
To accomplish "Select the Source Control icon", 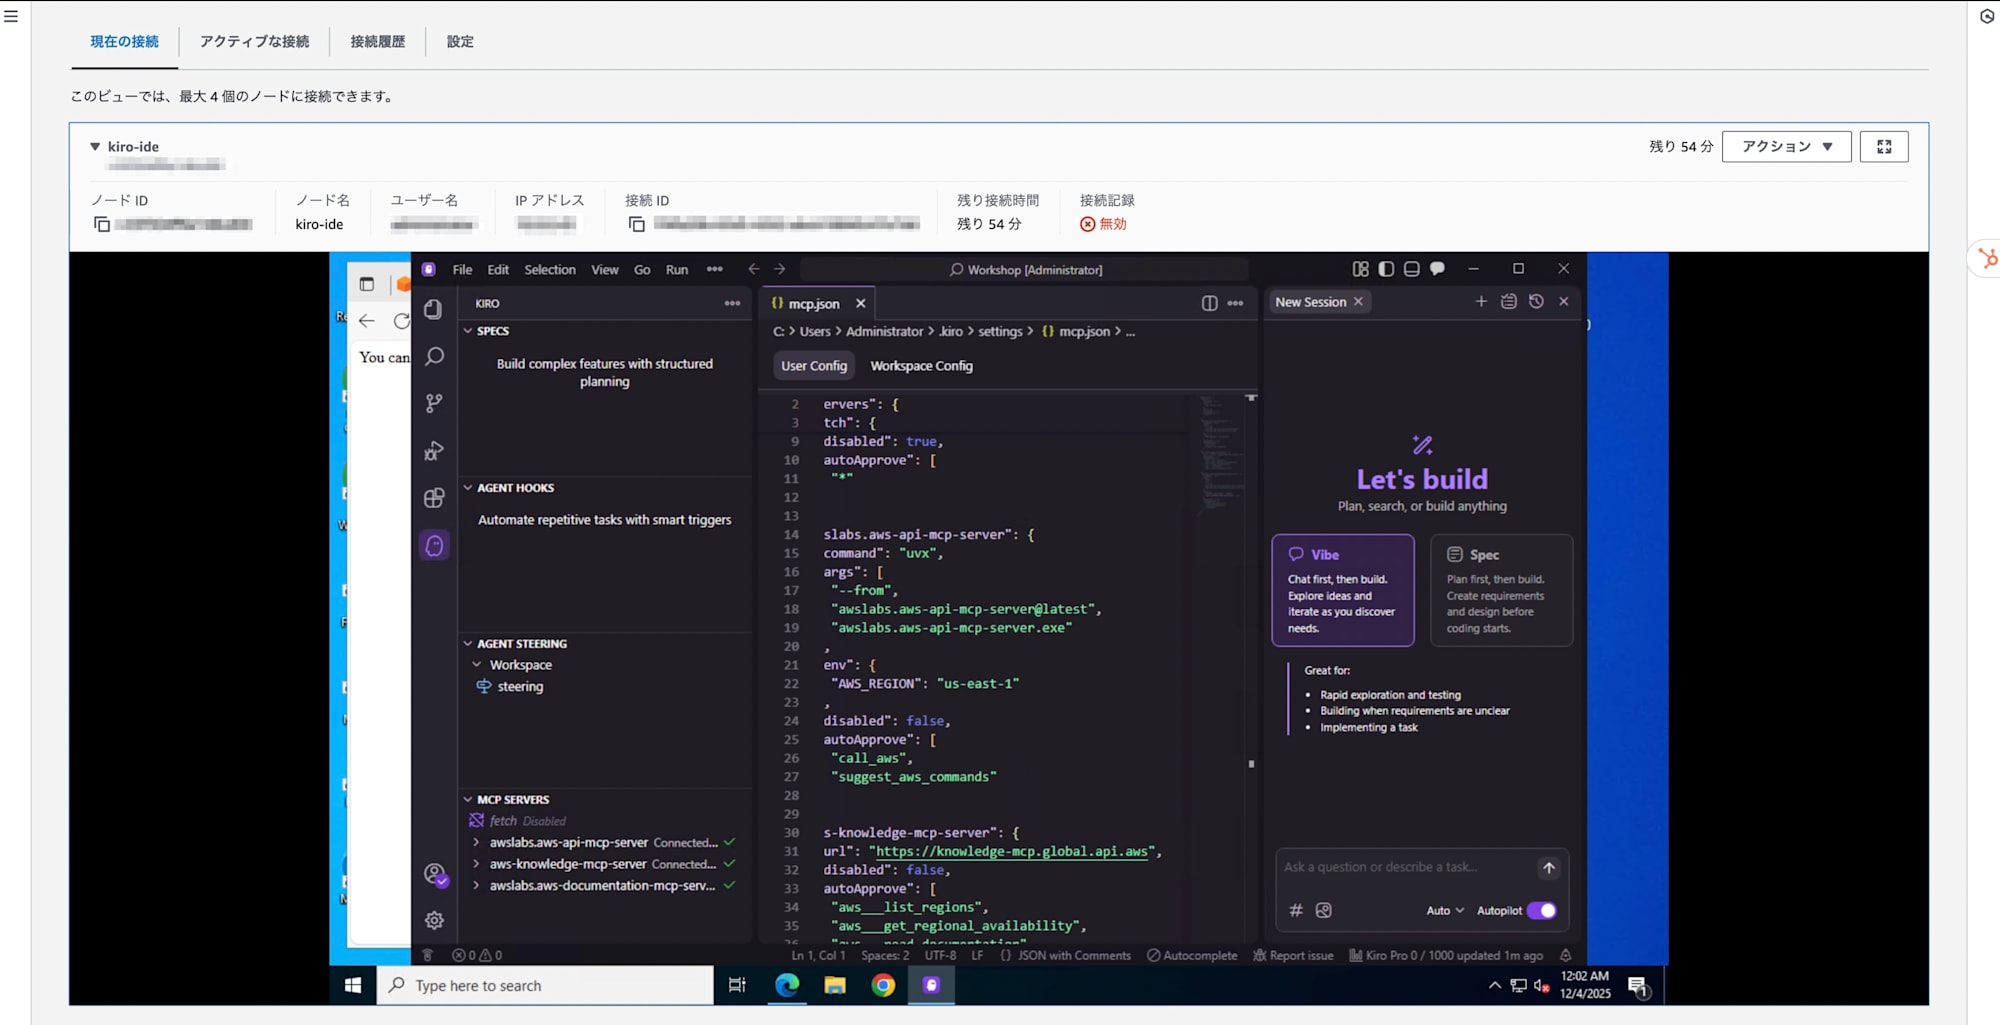I will 434,403.
